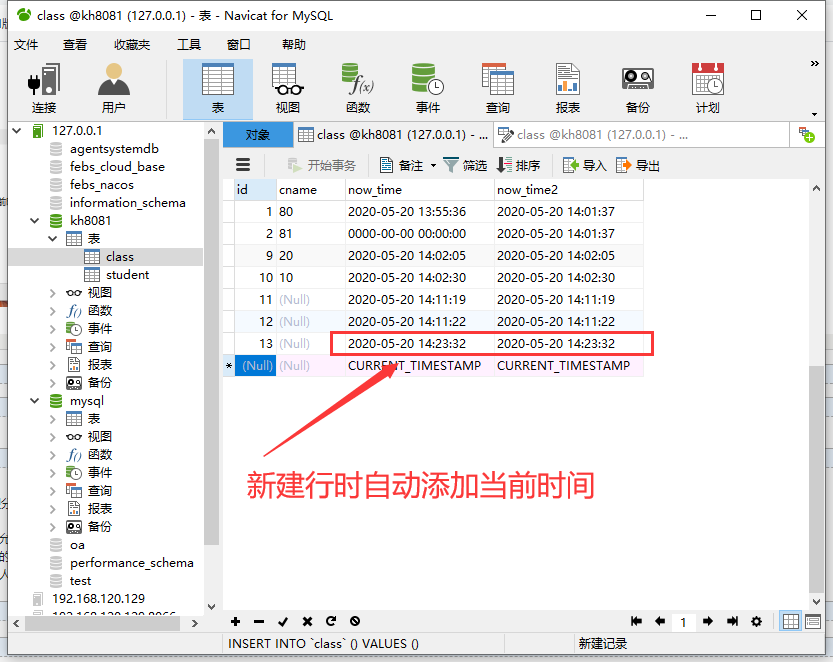The height and width of the screenshot is (662, 833).
Task: Collapse the 表 node under kh8081
Action: 52,239
